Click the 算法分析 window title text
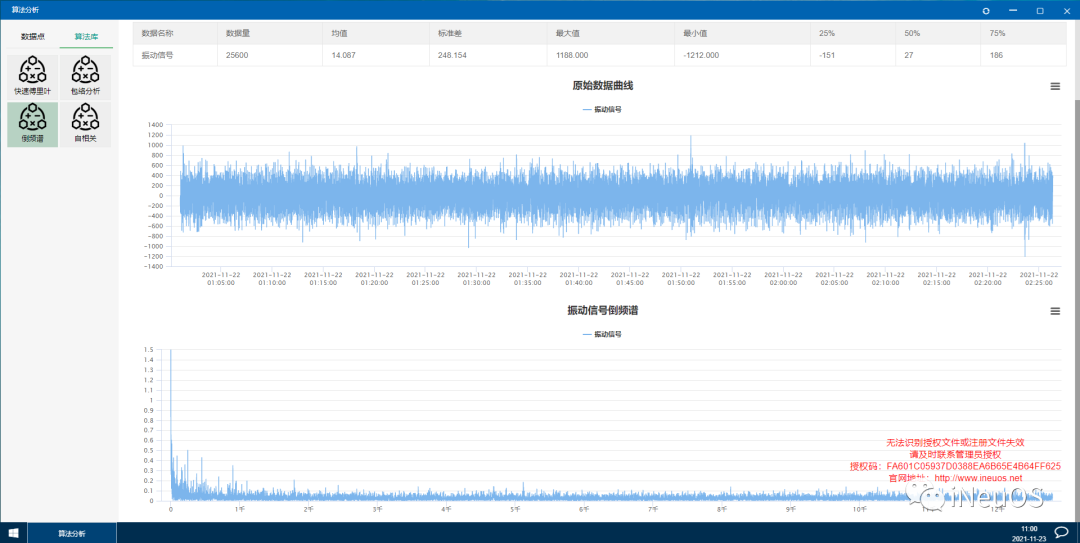The image size is (1080, 543). [x=25, y=10]
